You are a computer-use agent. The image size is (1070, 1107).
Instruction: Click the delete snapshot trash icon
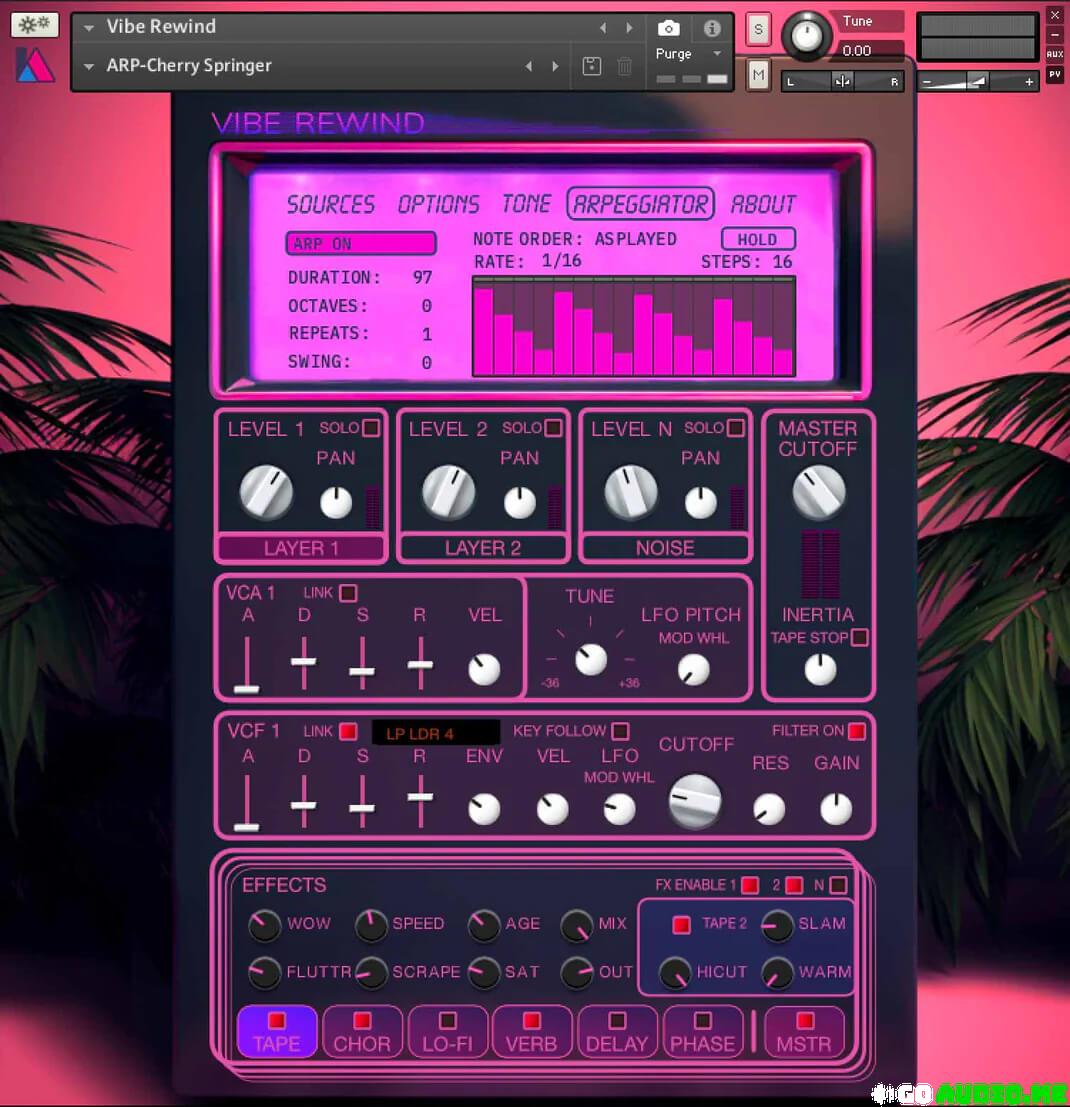click(x=625, y=66)
